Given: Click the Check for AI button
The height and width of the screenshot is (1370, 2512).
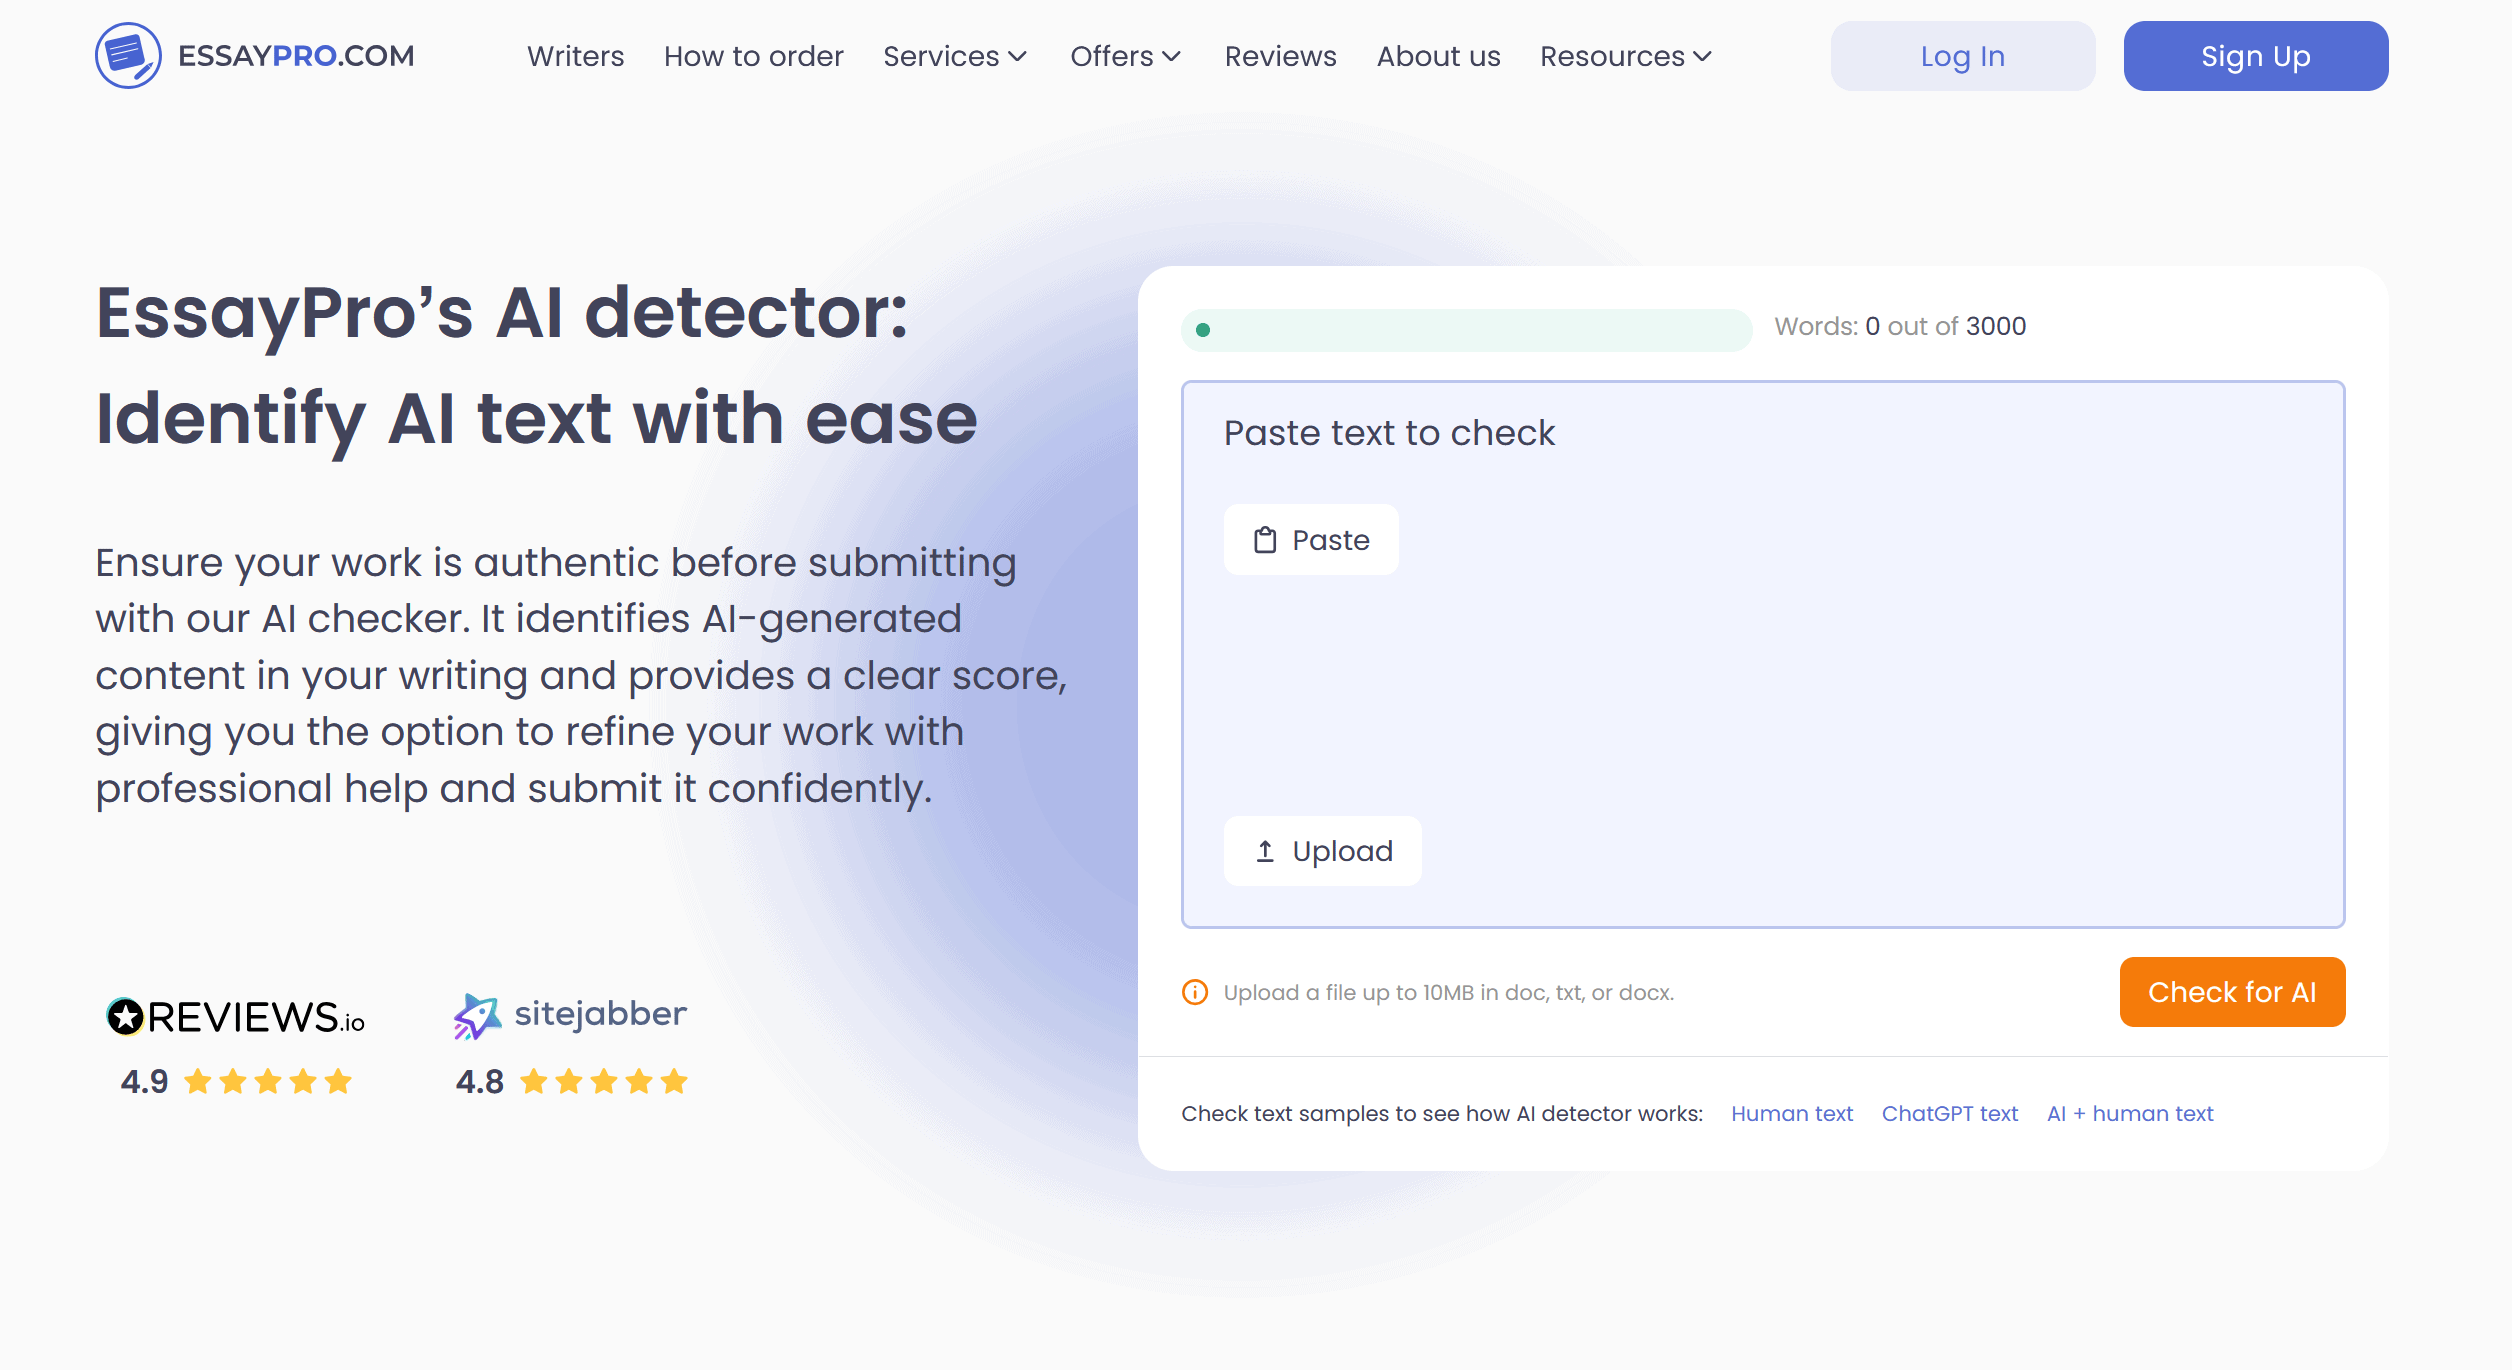Looking at the screenshot, I should [2232, 992].
